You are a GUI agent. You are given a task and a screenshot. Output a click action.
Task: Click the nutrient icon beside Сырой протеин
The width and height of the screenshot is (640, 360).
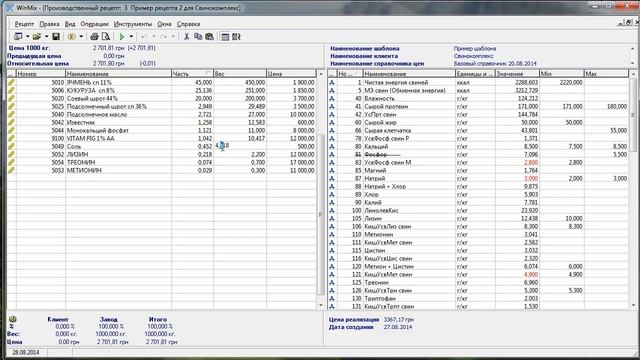click(x=332, y=106)
